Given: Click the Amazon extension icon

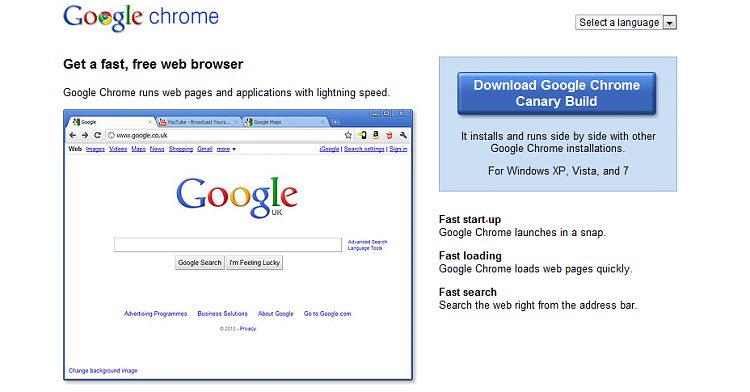Looking at the screenshot, I should (x=376, y=135).
